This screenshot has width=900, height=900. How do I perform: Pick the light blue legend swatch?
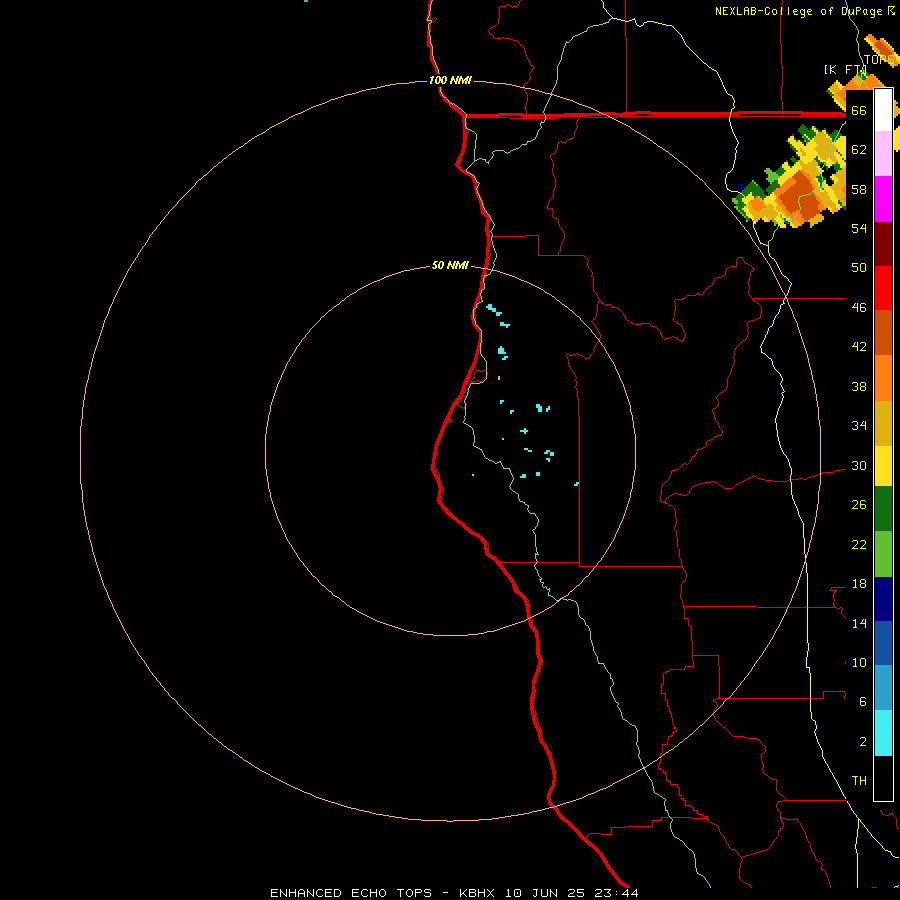coord(883,688)
